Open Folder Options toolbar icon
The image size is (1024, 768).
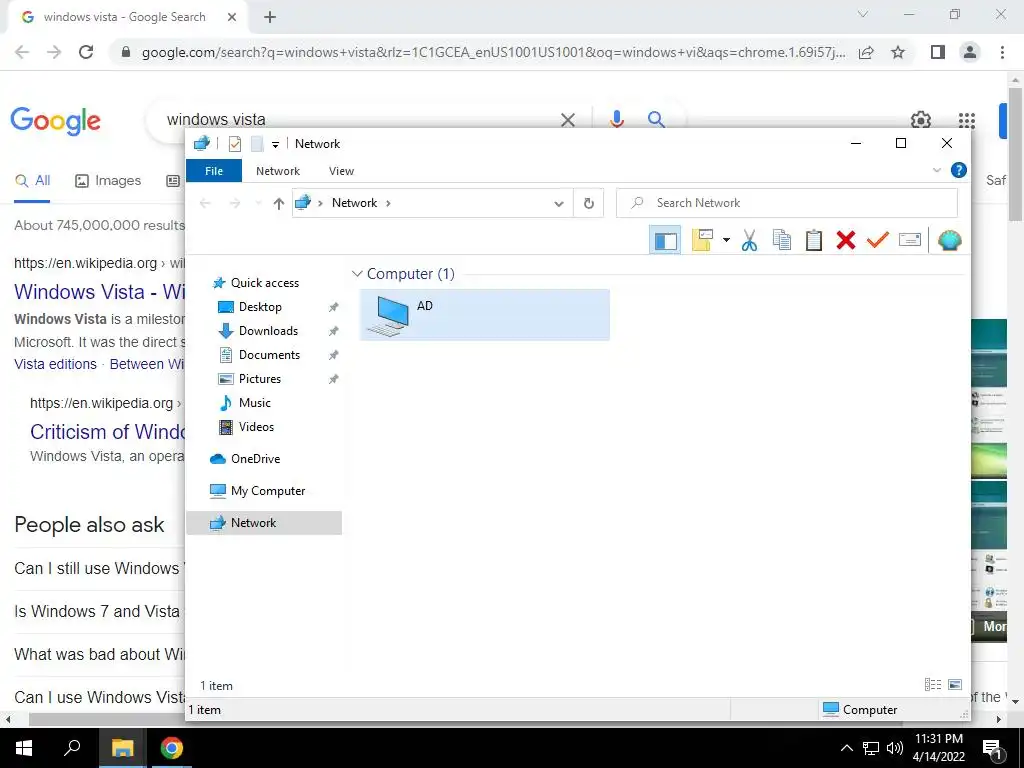coord(702,240)
